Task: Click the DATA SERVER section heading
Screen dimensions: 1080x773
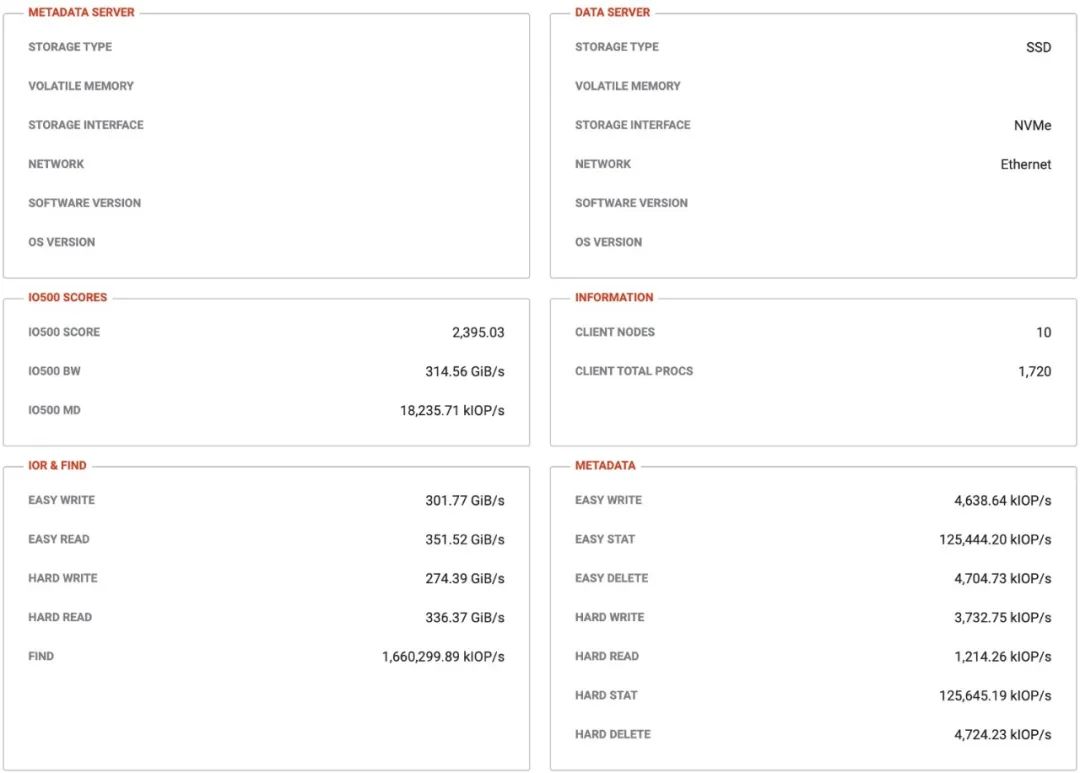Action: pyautogui.click(x=612, y=13)
